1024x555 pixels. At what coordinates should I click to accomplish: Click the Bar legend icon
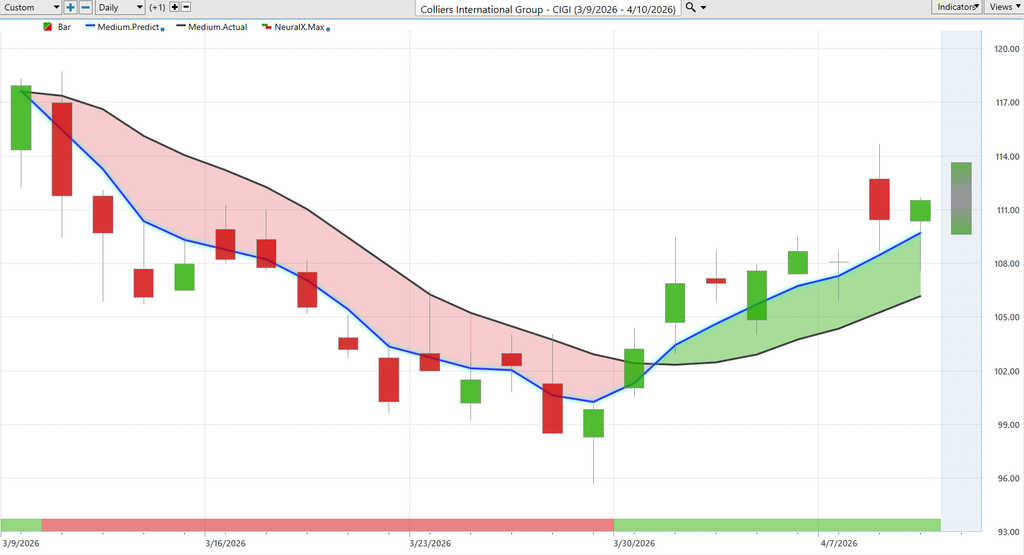point(47,27)
